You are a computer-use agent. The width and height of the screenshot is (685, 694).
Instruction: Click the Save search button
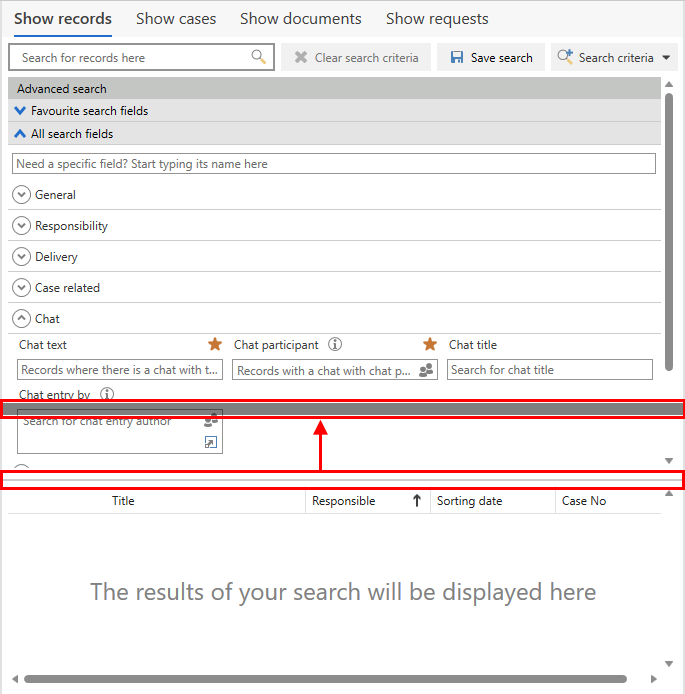pos(491,58)
